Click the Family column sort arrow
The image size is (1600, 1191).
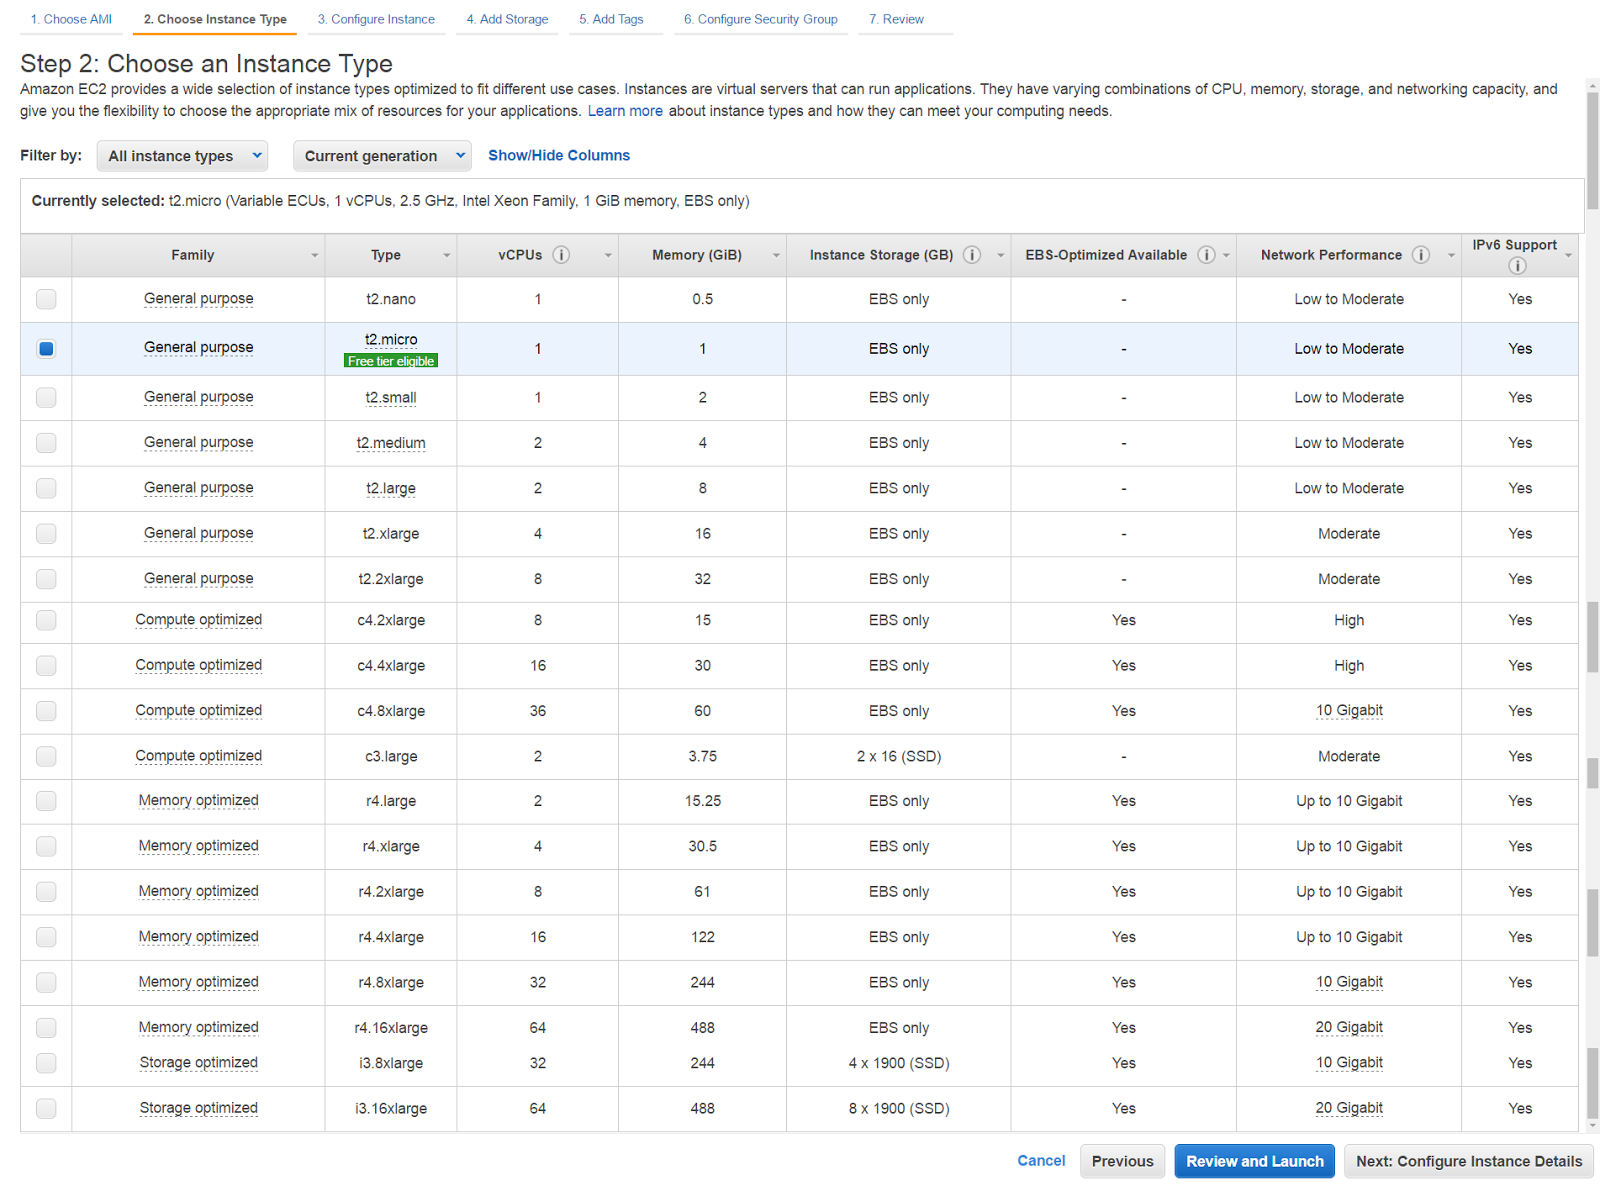(314, 256)
